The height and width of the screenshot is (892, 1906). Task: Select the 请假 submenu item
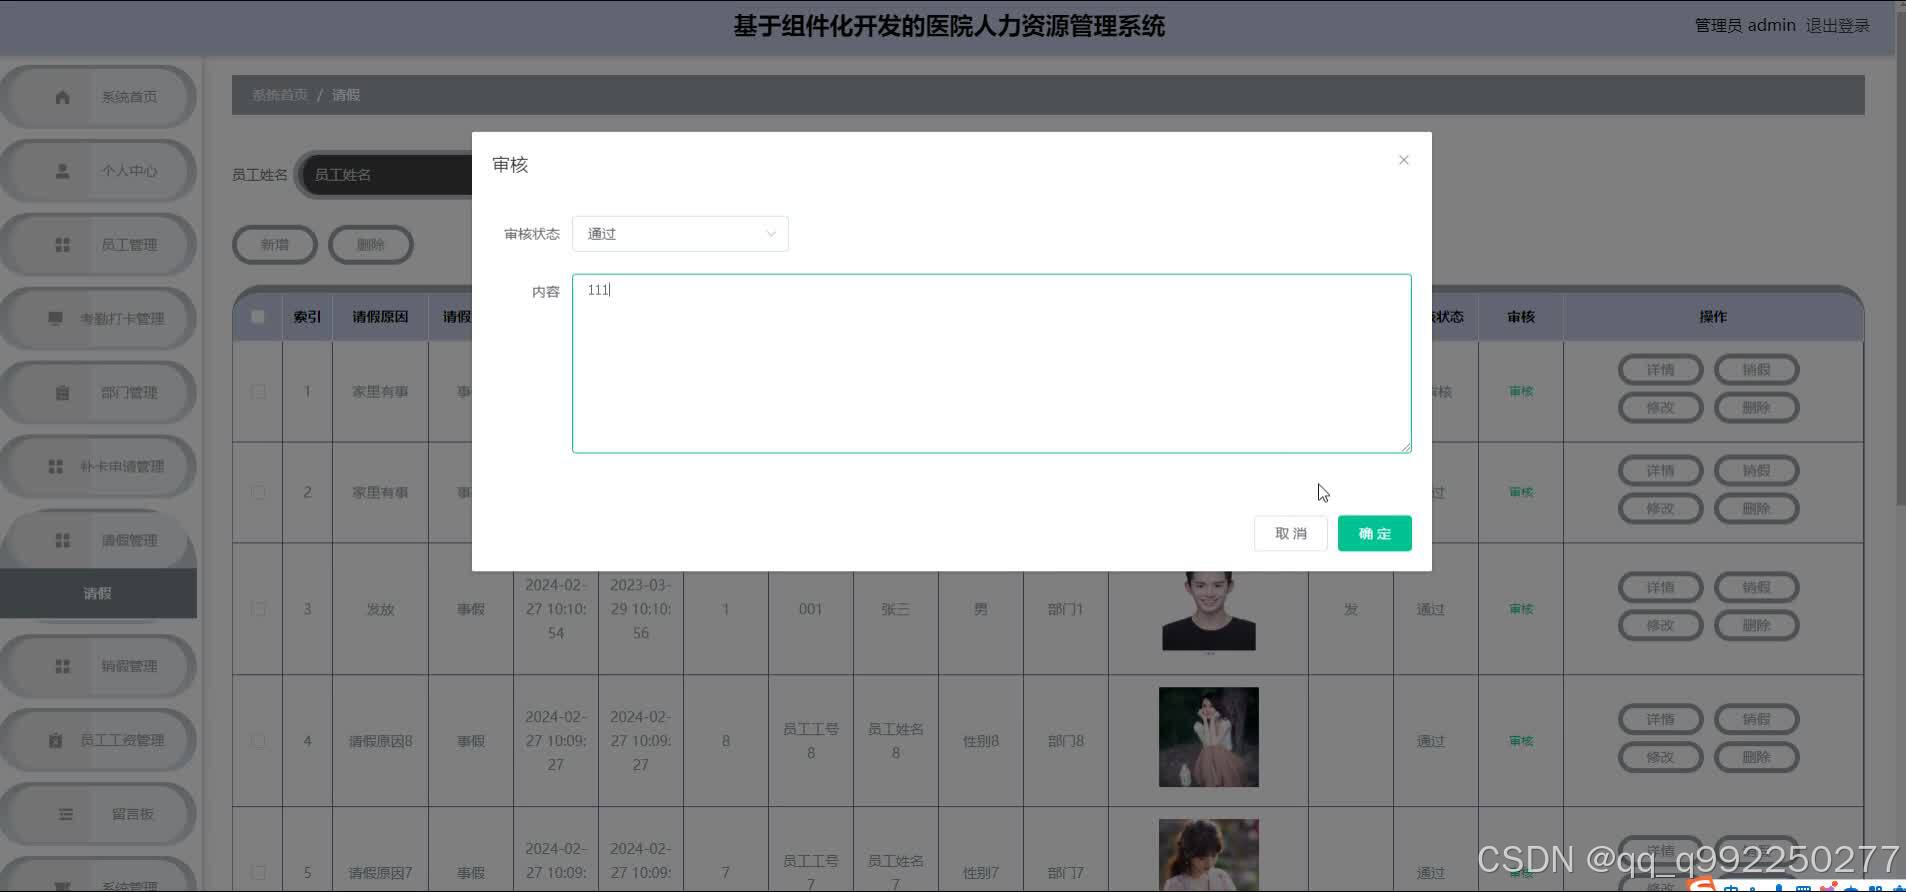[98, 593]
